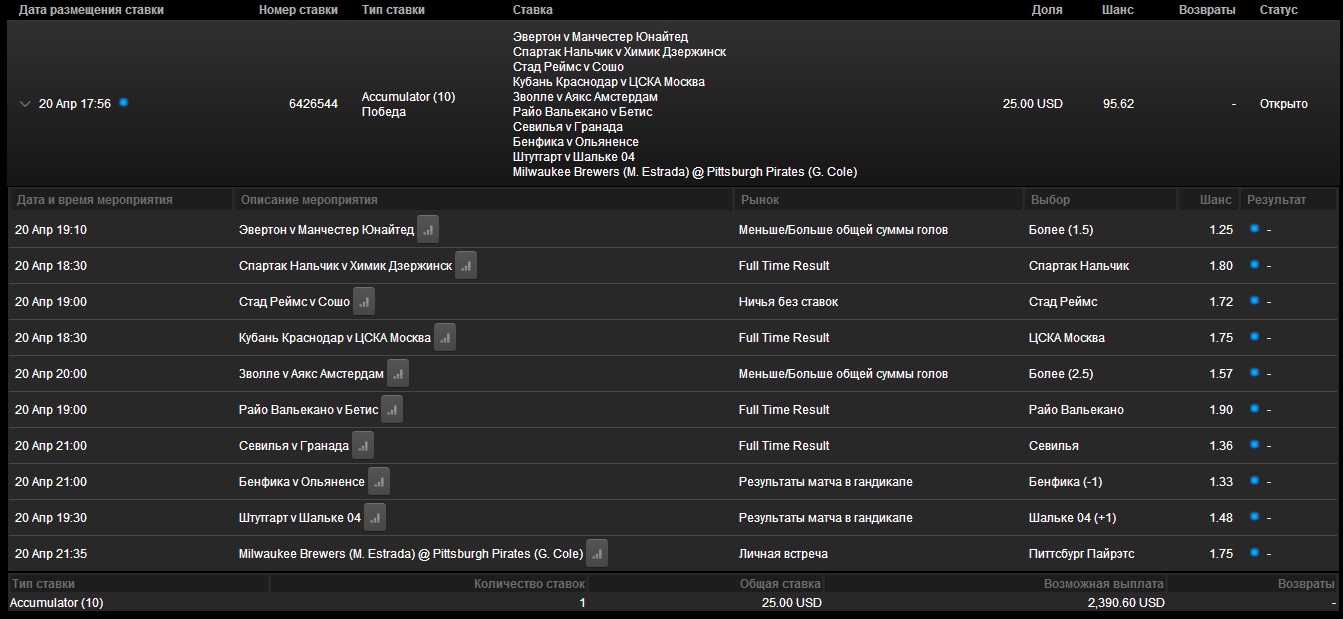Click selection Питтсбург Пайрэтс

pos(1081,554)
